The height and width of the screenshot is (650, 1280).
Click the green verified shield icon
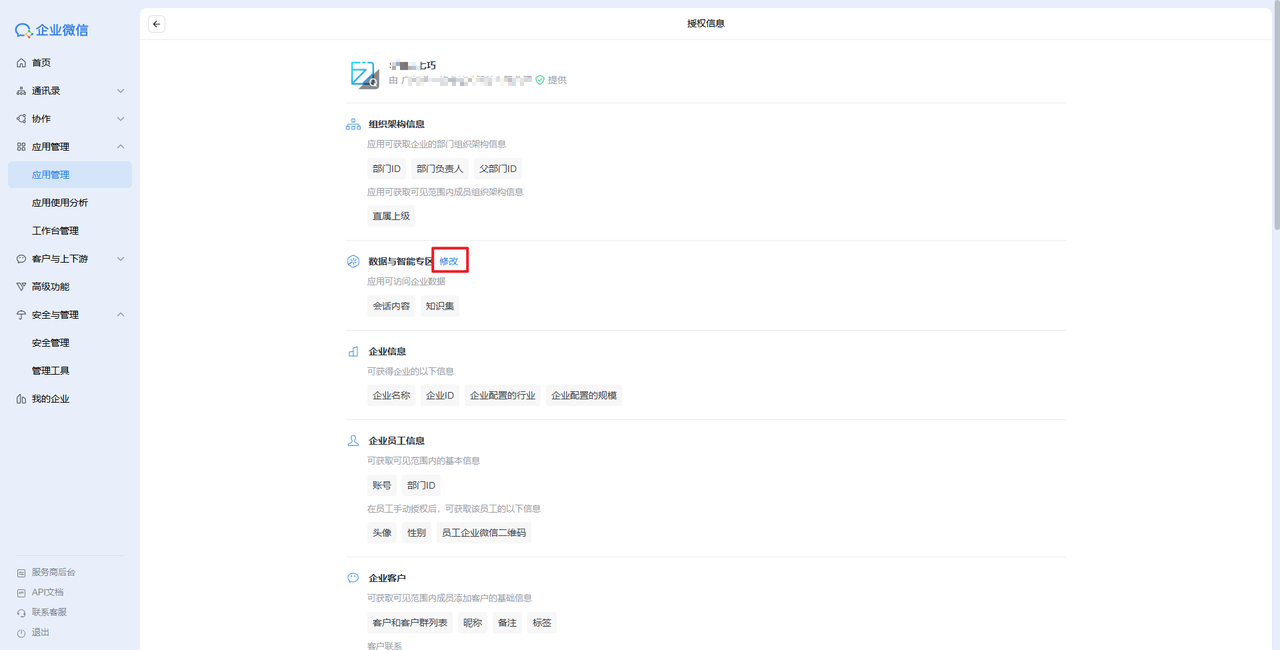[x=540, y=80]
